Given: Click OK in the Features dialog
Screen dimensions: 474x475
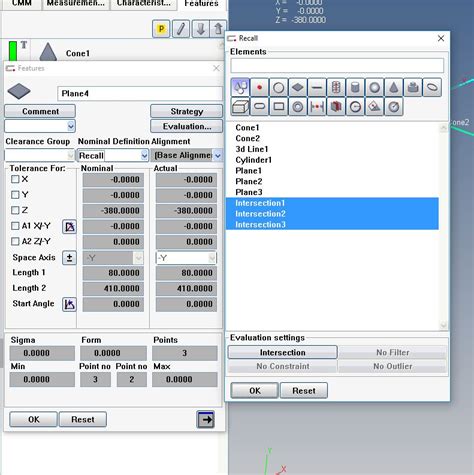Looking at the screenshot, I should tap(33, 419).
